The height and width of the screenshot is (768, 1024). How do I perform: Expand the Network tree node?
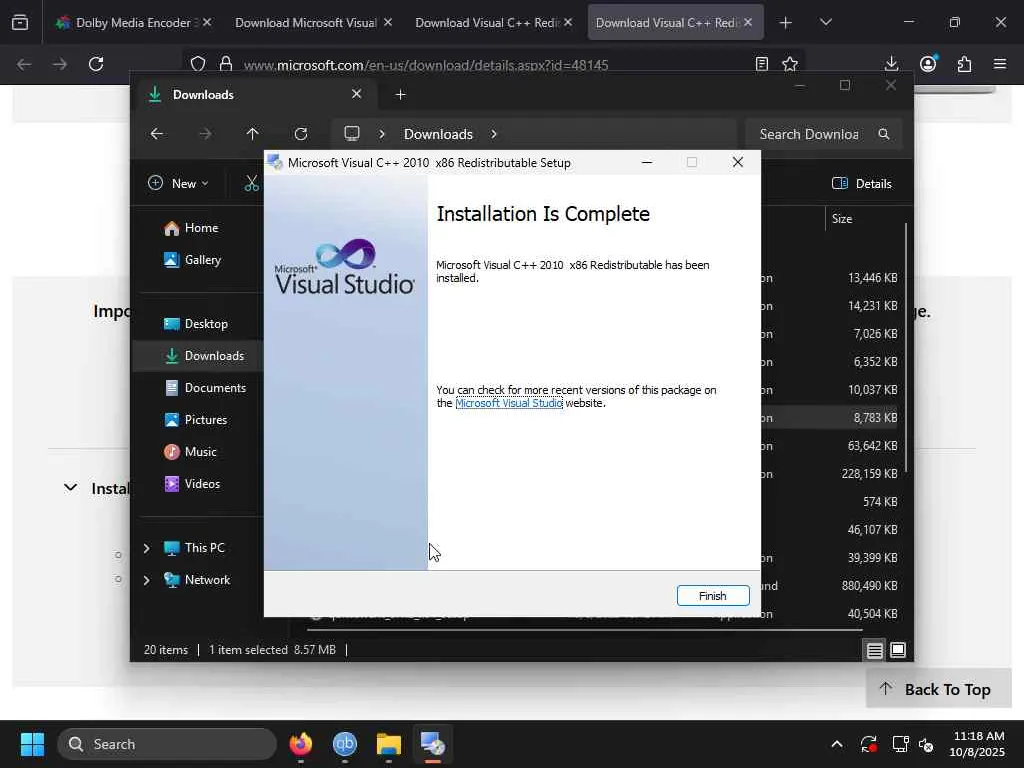(x=146, y=580)
